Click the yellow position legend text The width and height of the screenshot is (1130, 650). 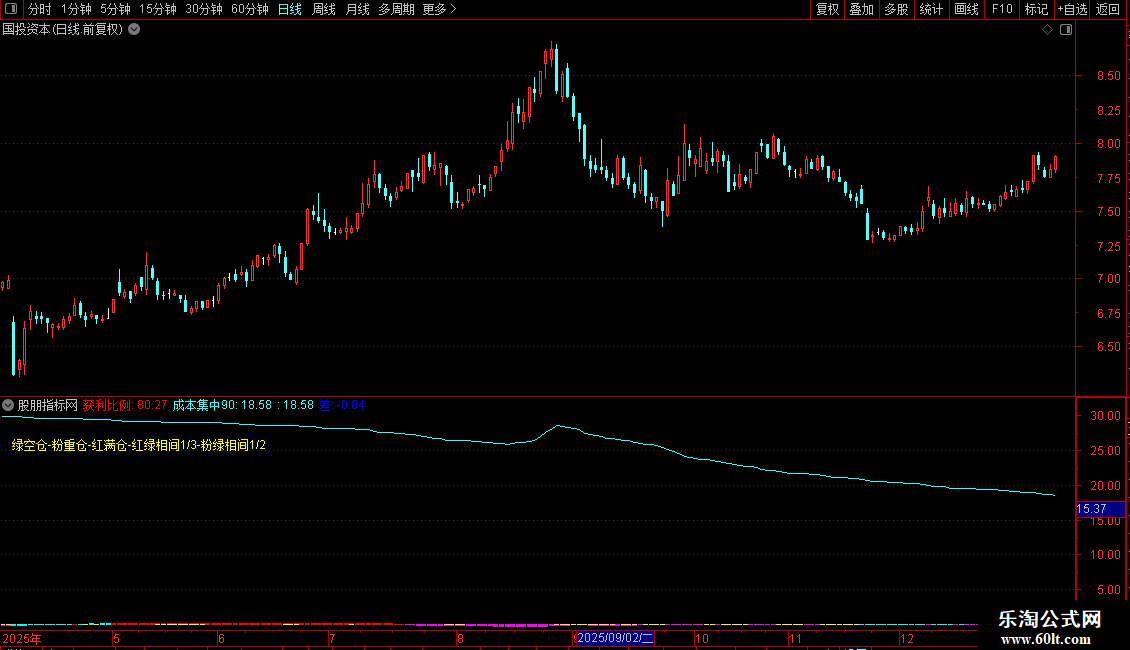pyautogui.click(x=138, y=445)
